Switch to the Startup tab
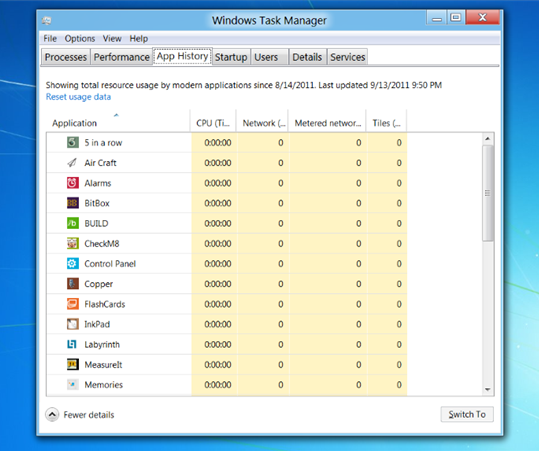 231,57
